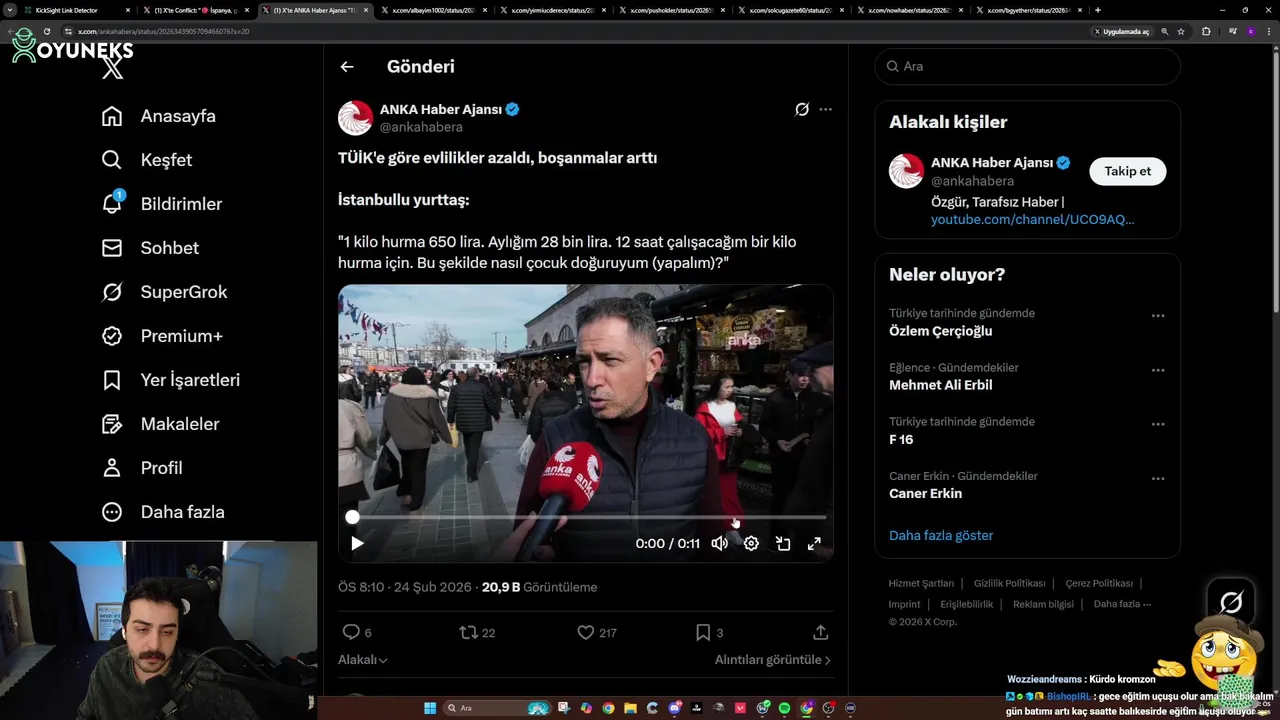1280x720 pixels.
Task: Open the youtube.com channel link
Action: tap(1032, 219)
